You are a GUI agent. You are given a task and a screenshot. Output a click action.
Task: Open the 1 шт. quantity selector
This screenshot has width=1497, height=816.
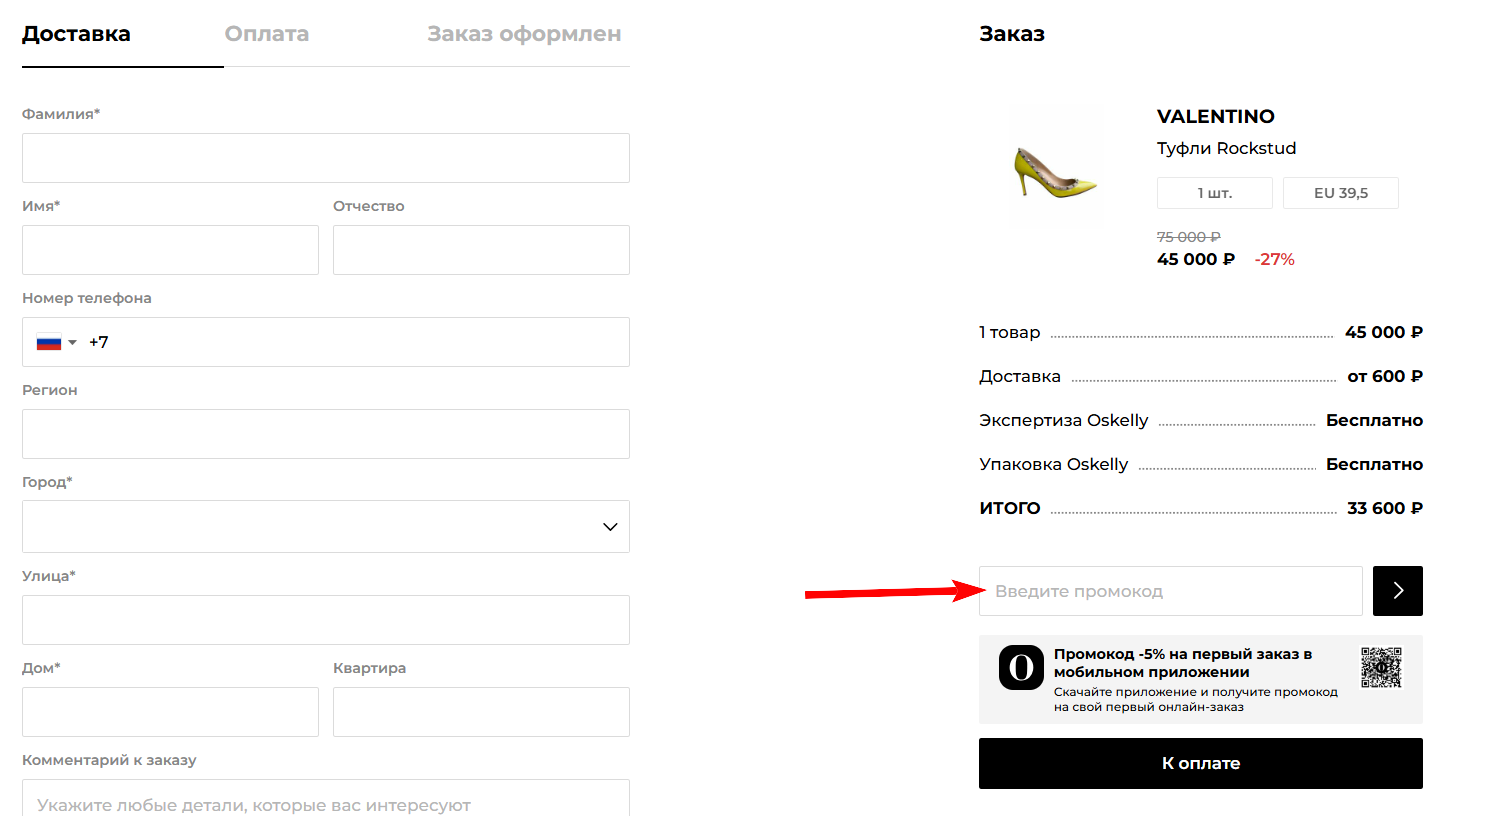point(1214,192)
